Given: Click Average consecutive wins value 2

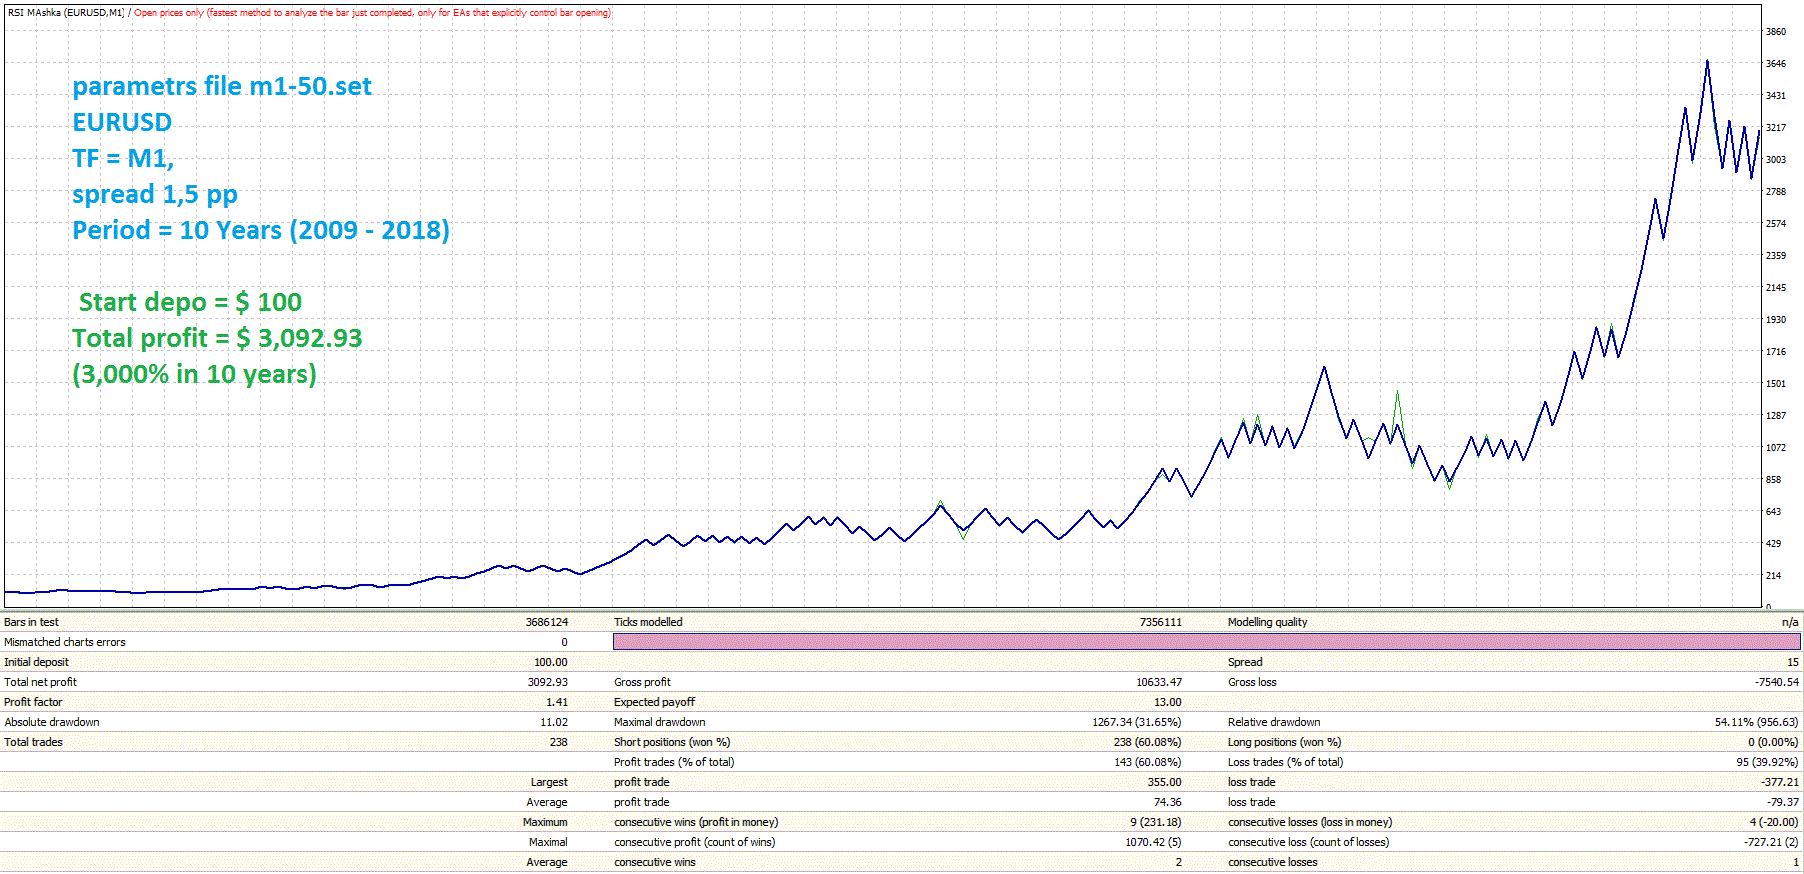Looking at the screenshot, I should [1178, 862].
